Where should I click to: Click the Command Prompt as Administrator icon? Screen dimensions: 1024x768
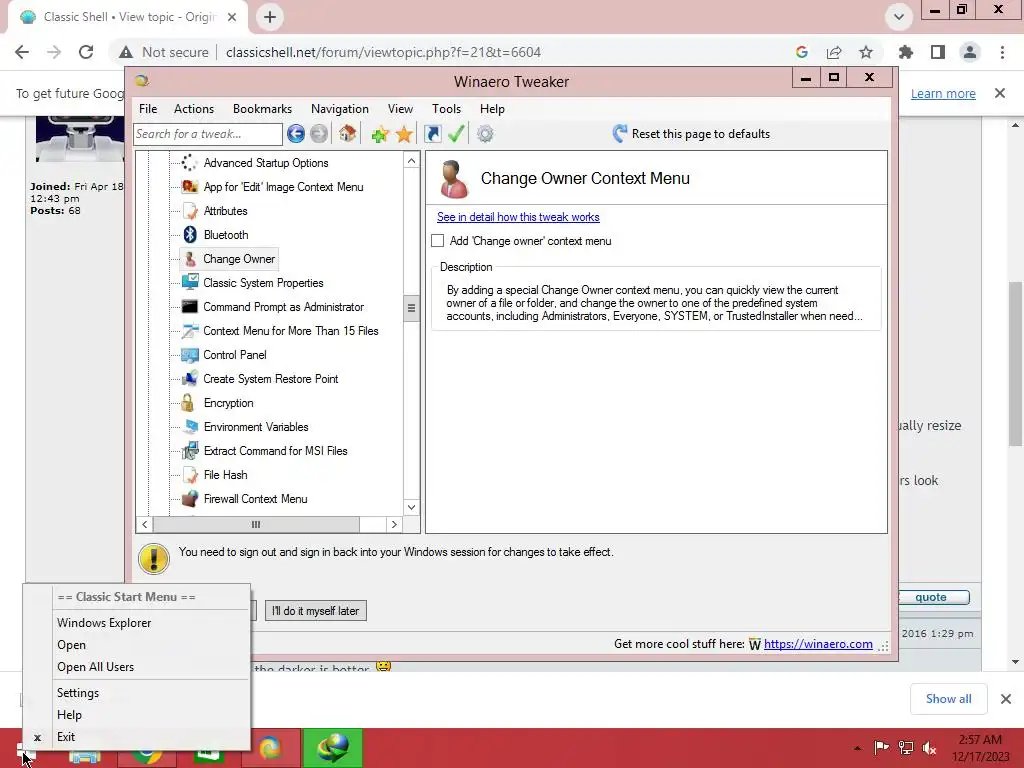click(x=189, y=307)
